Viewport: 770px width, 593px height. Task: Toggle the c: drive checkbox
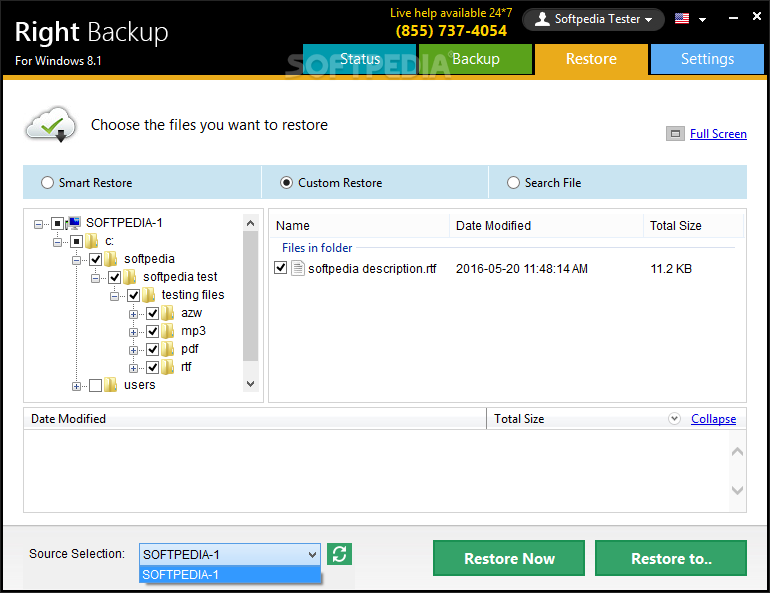[x=76, y=242]
